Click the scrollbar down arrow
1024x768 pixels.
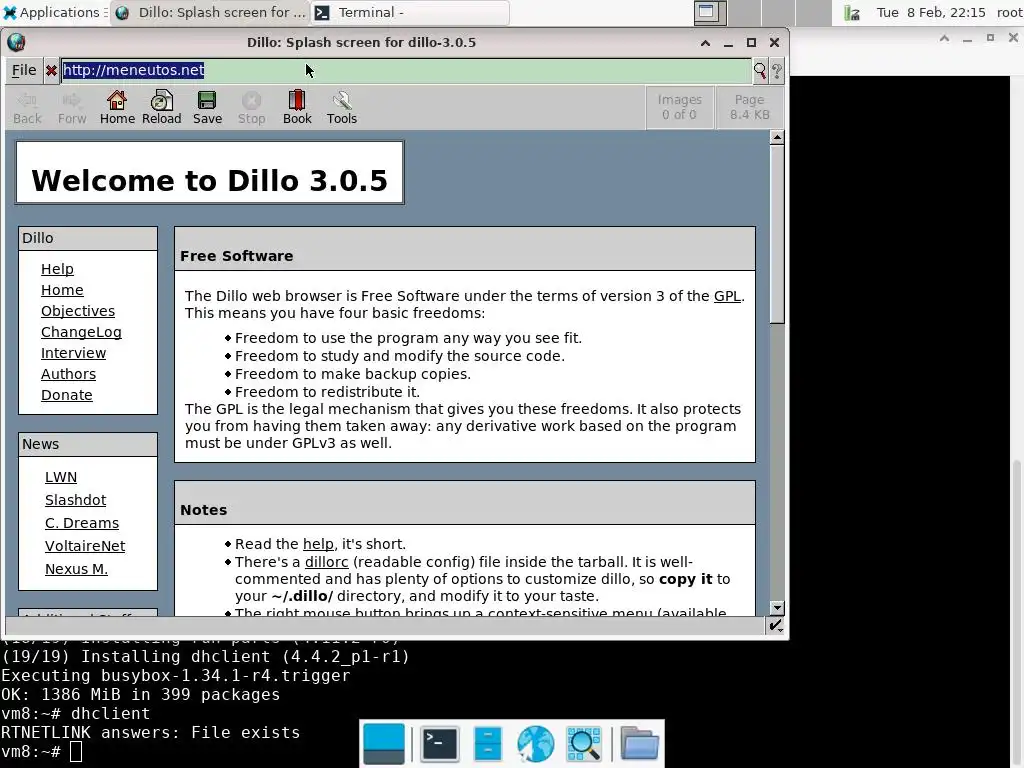(x=776, y=608)
